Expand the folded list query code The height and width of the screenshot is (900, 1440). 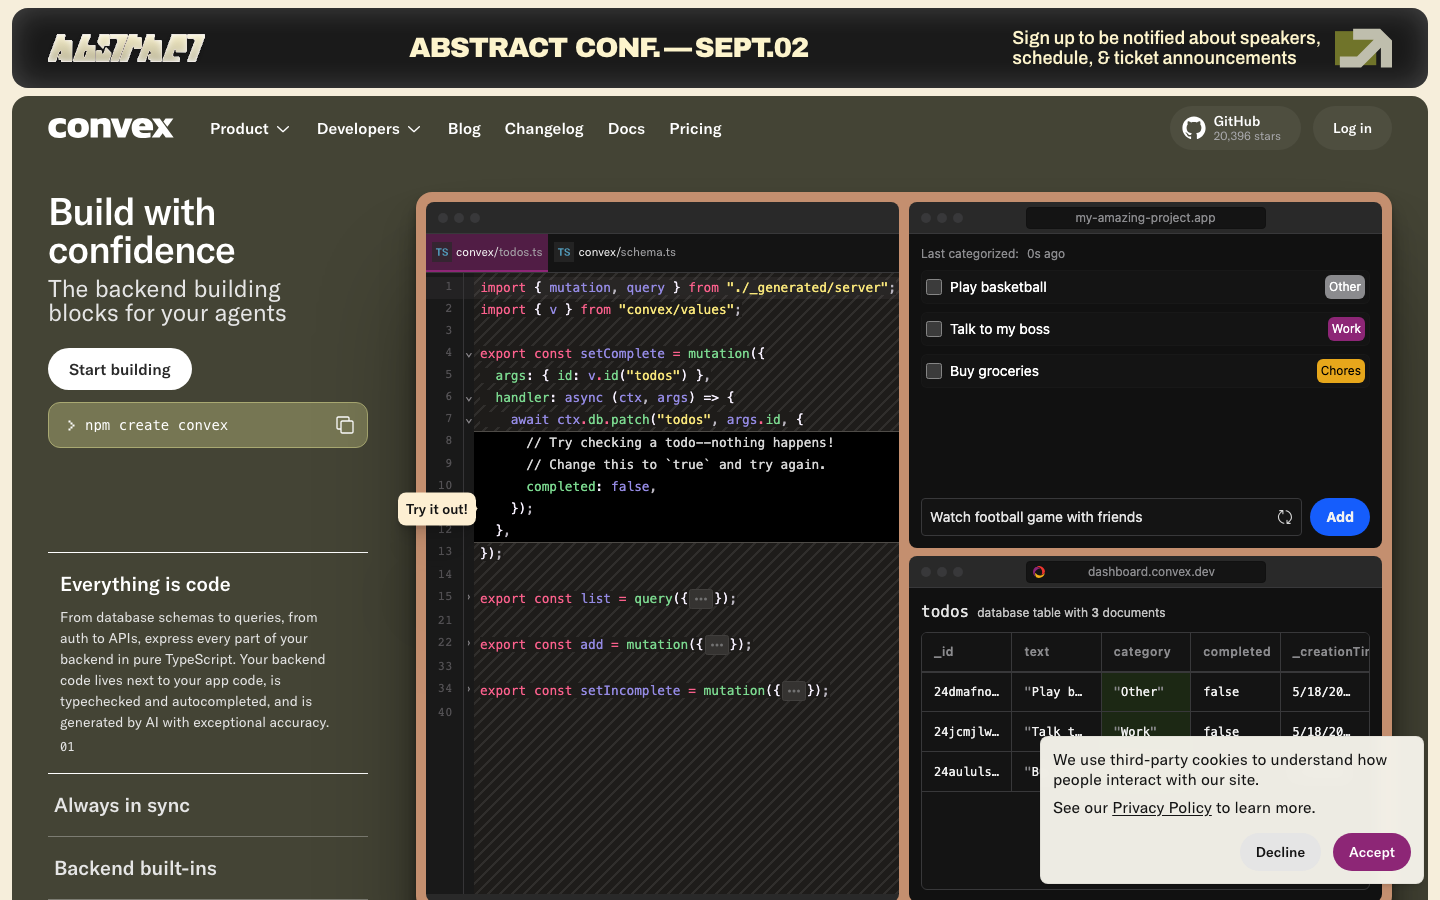701,599
